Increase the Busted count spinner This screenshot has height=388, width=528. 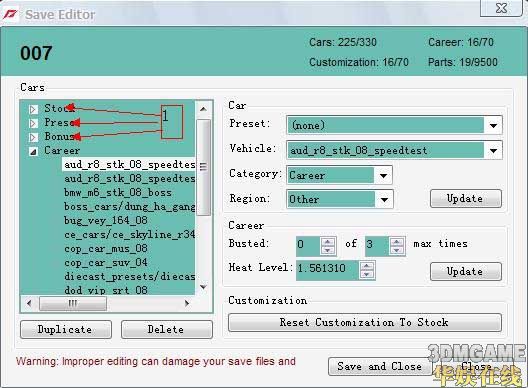point(328,242)
